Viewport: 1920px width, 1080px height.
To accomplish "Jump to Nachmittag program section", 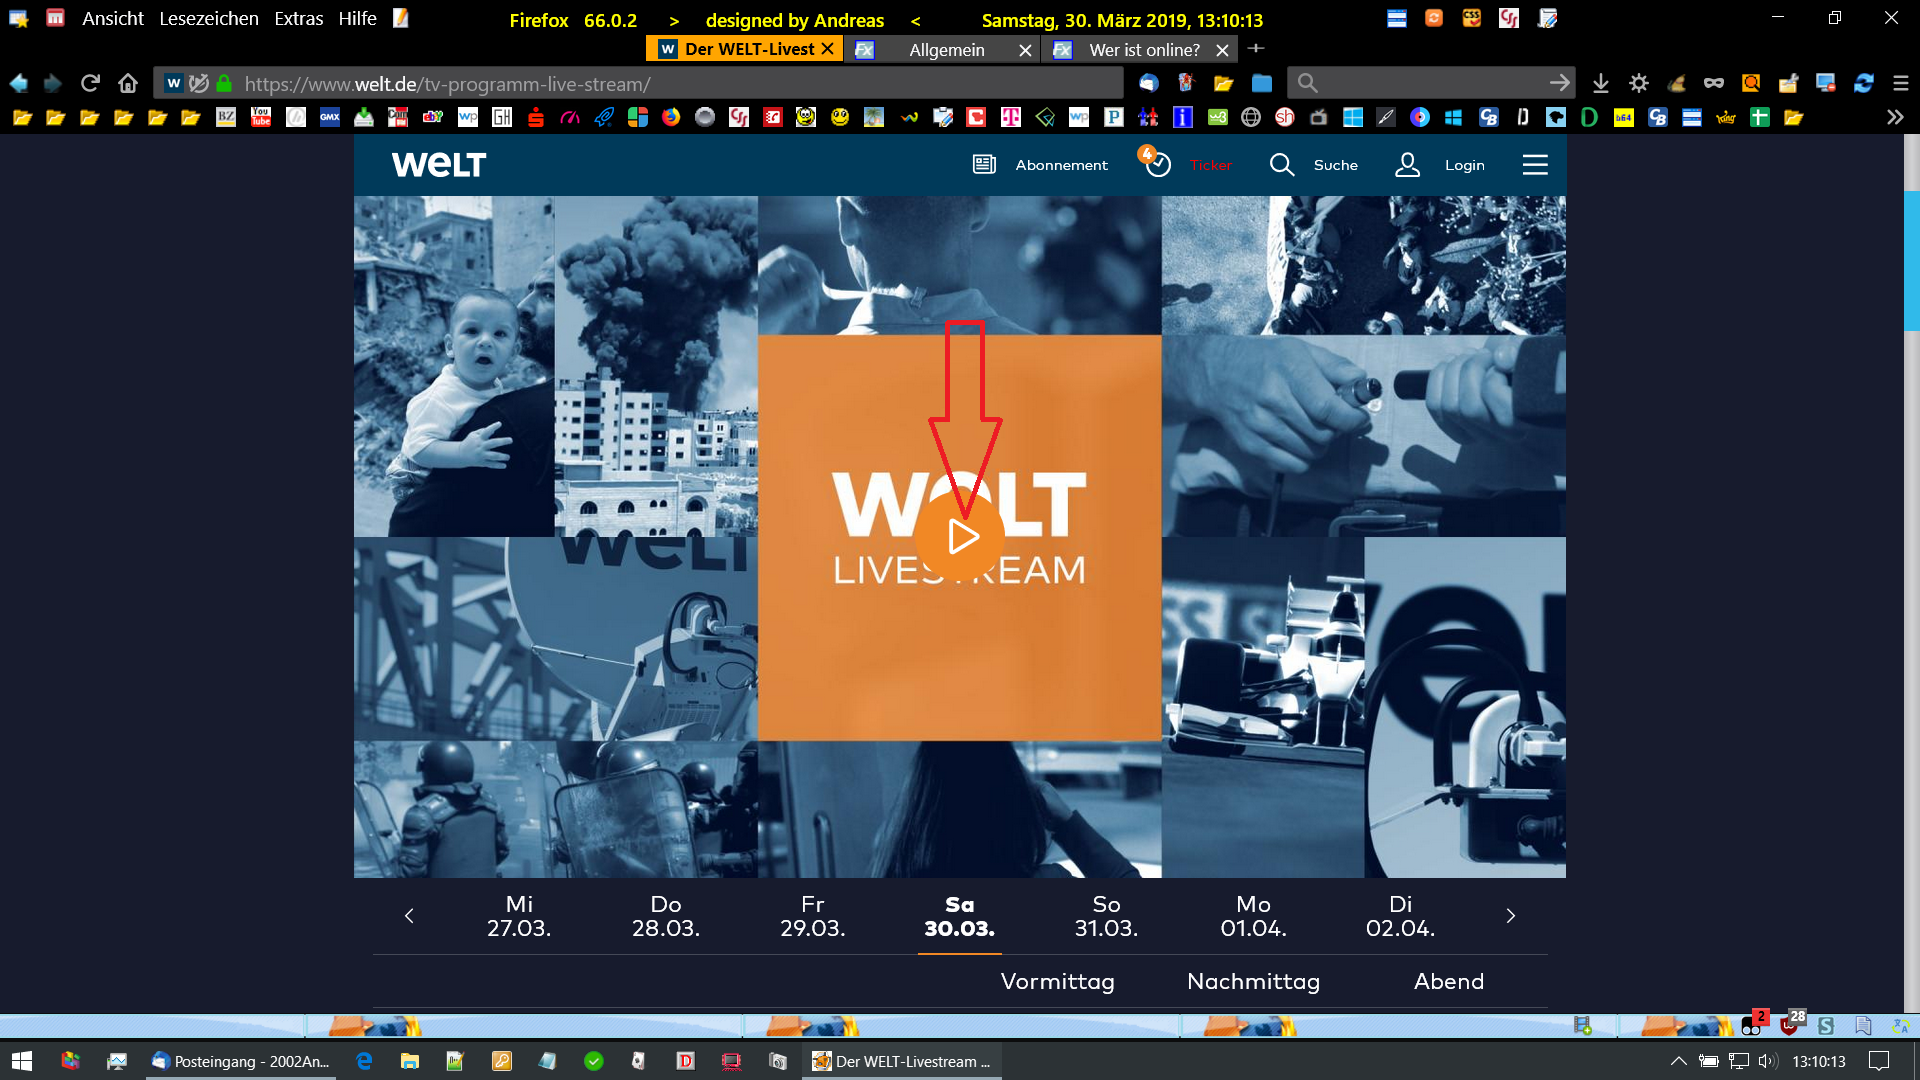I will (1253, 982).
